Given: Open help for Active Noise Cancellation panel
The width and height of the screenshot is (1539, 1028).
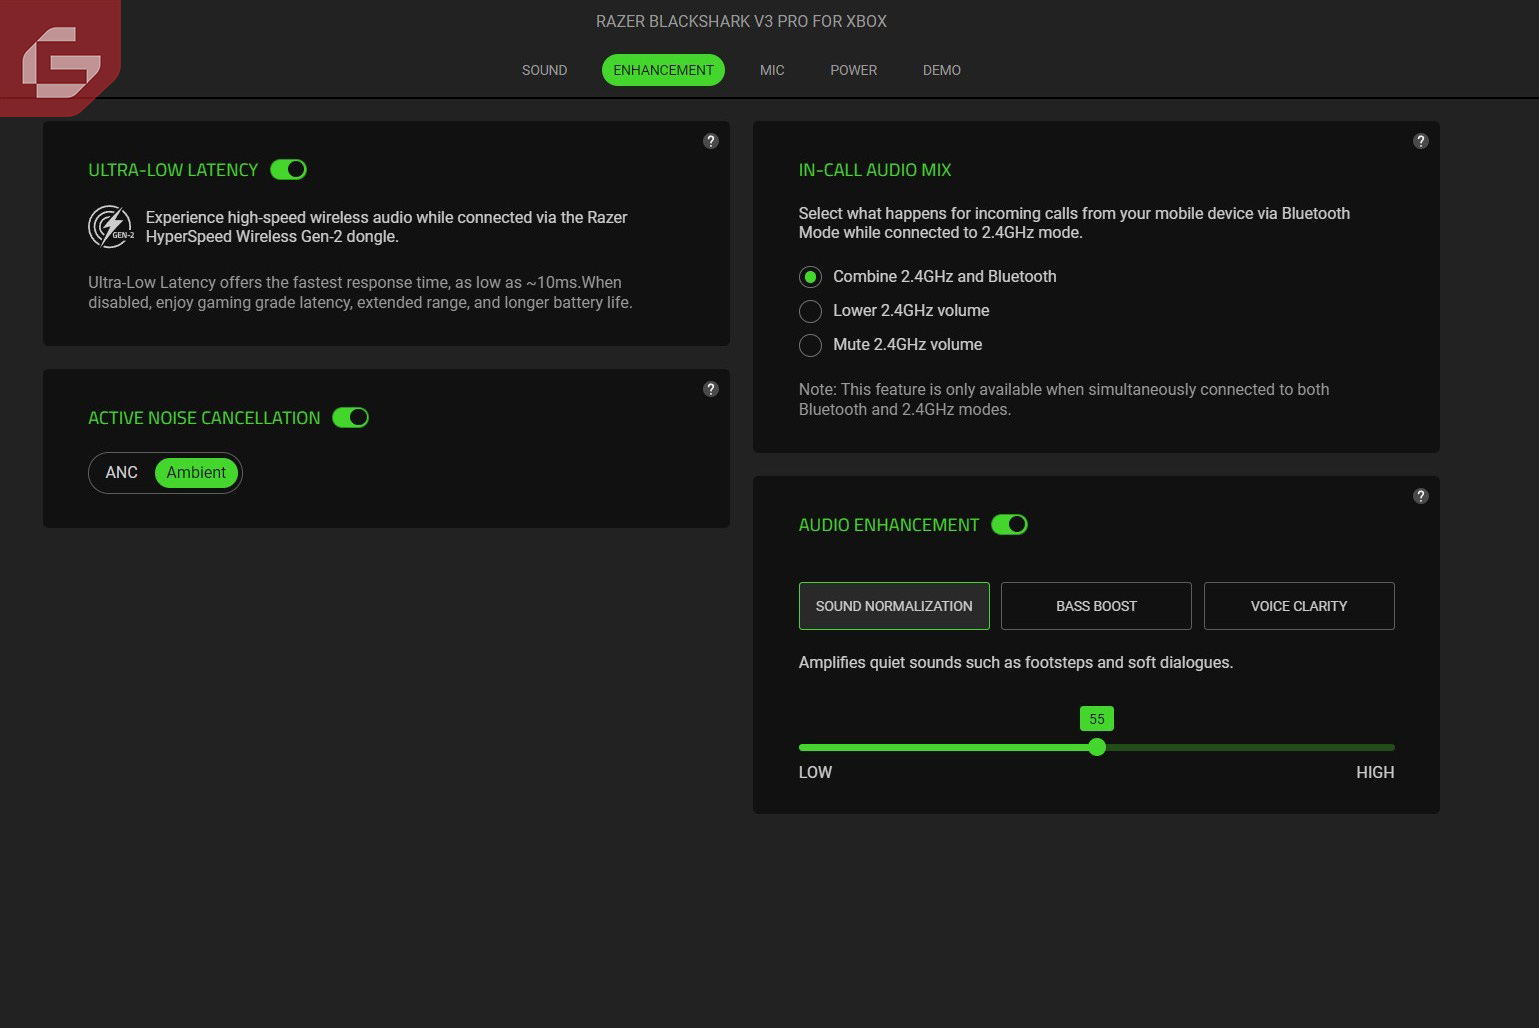Looking at the screenshot, I should point(711,389).
